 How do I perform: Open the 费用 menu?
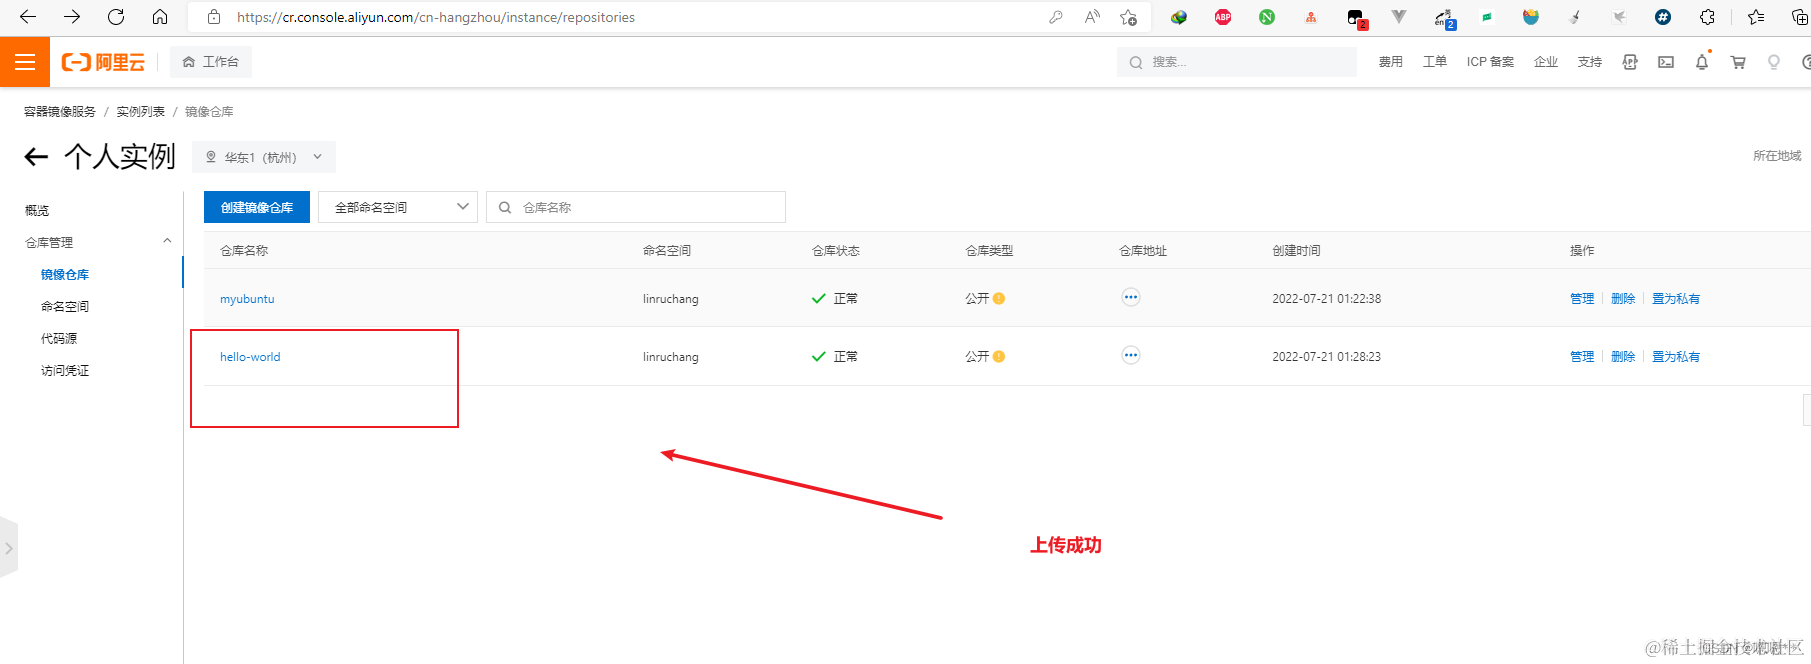(1390, 62)
